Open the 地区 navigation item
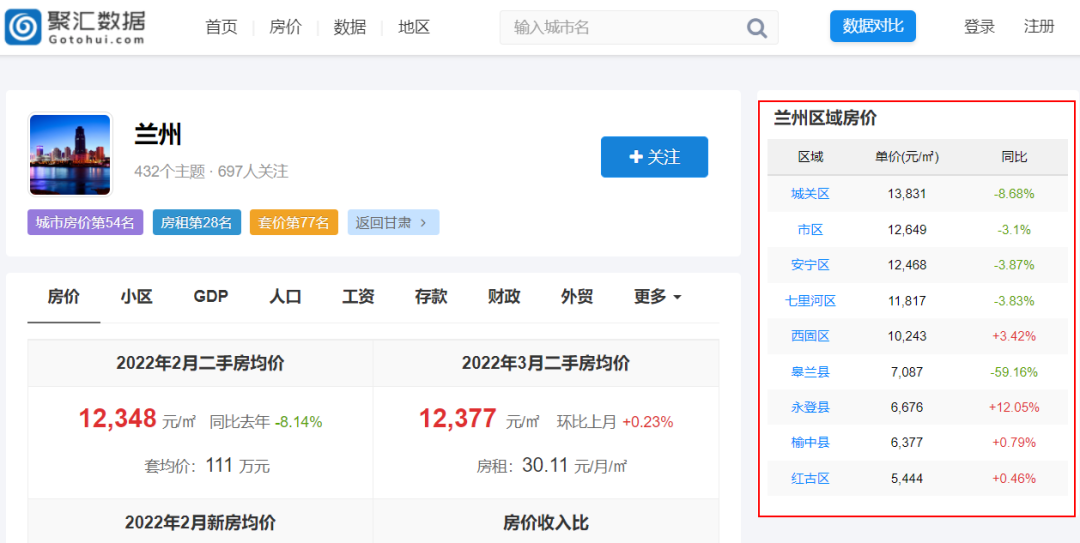The width and height of the screenshot is (1080, 543). (414, 28)
